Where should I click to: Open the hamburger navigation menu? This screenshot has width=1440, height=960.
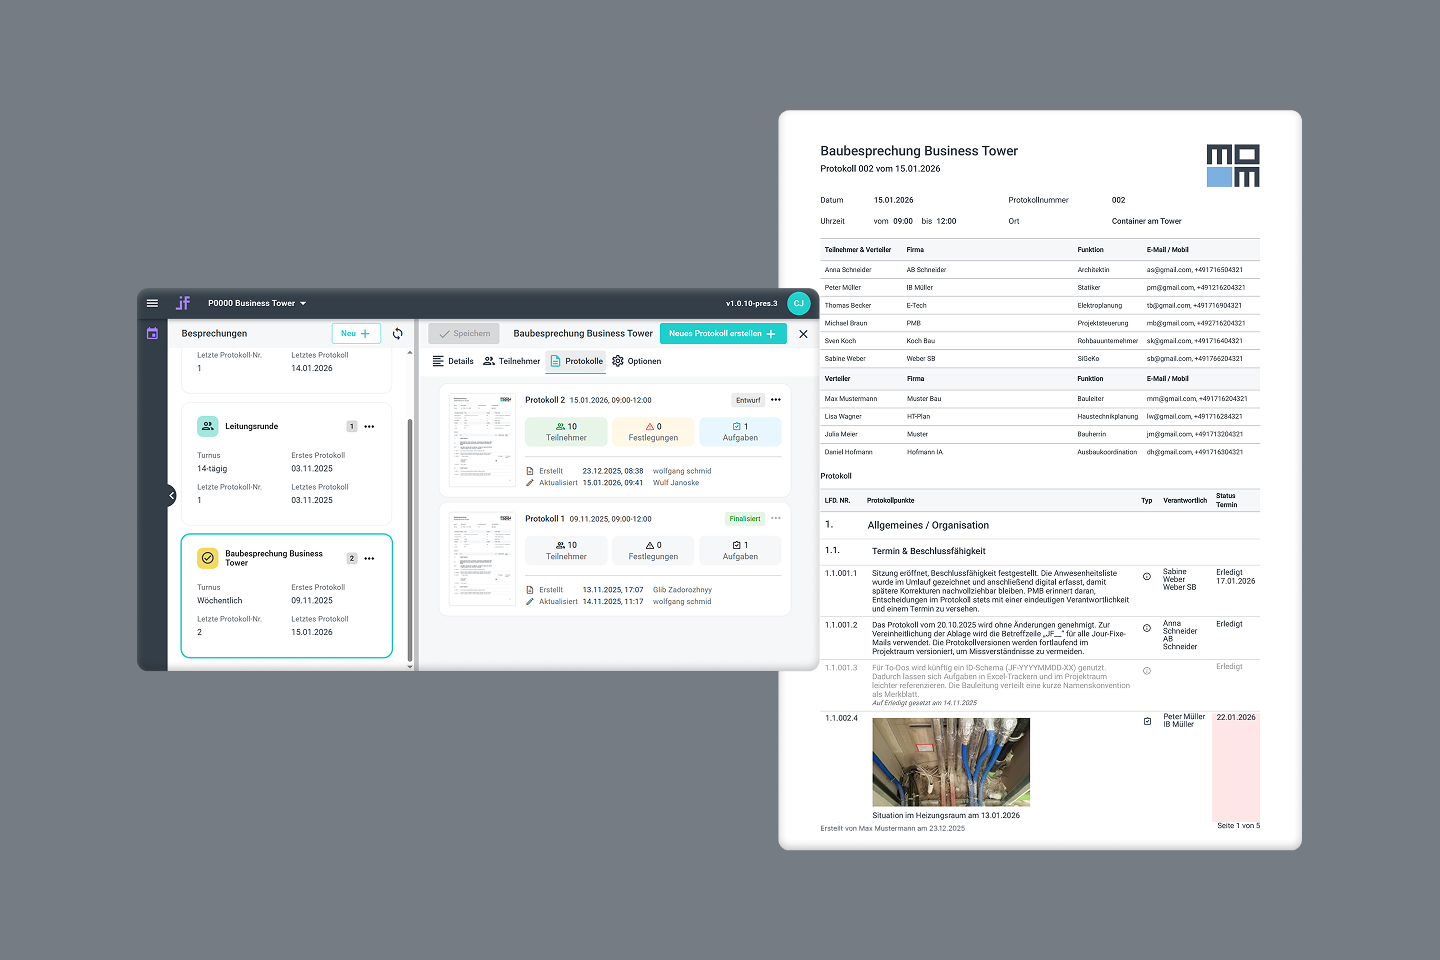[152, 303]
